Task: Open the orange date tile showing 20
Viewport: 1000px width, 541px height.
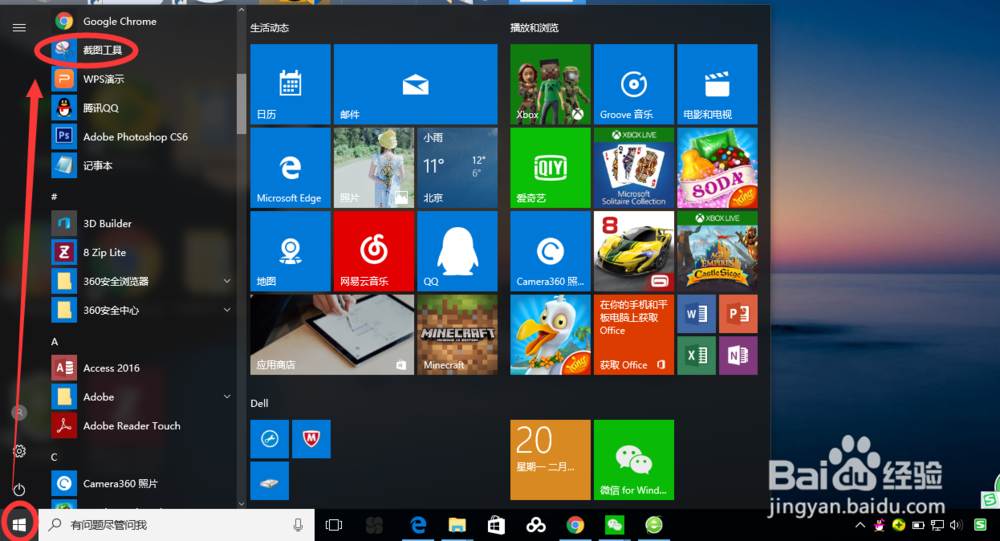Action: tap(550, 460)
